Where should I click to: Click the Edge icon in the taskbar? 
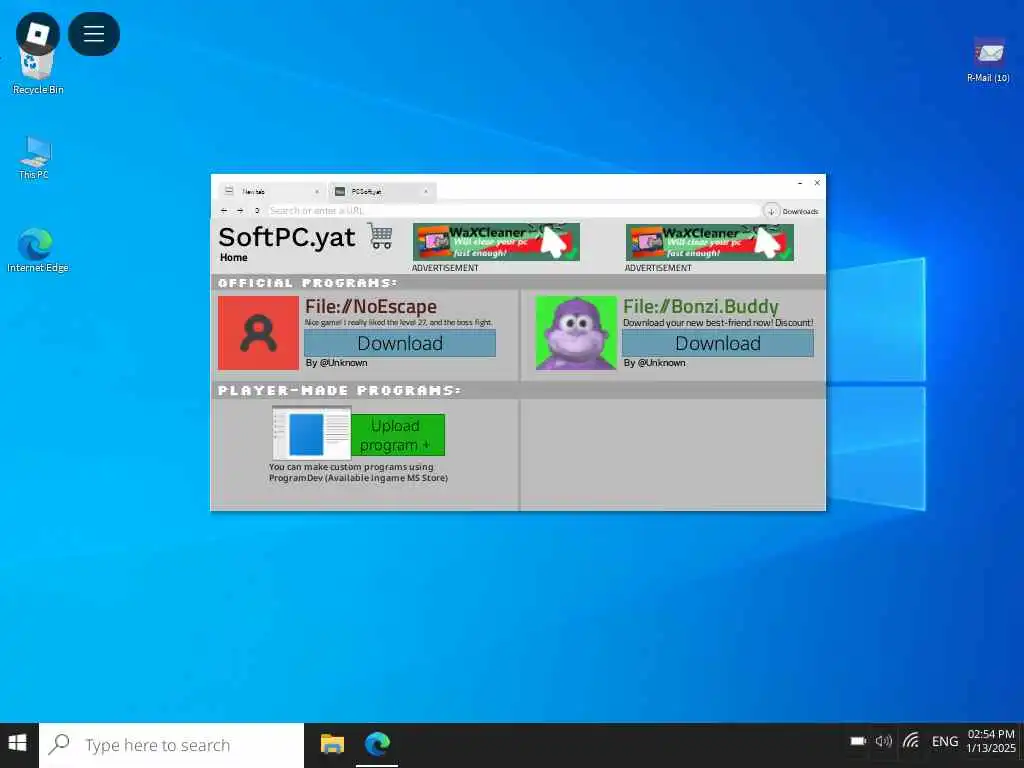click(377, 744)
